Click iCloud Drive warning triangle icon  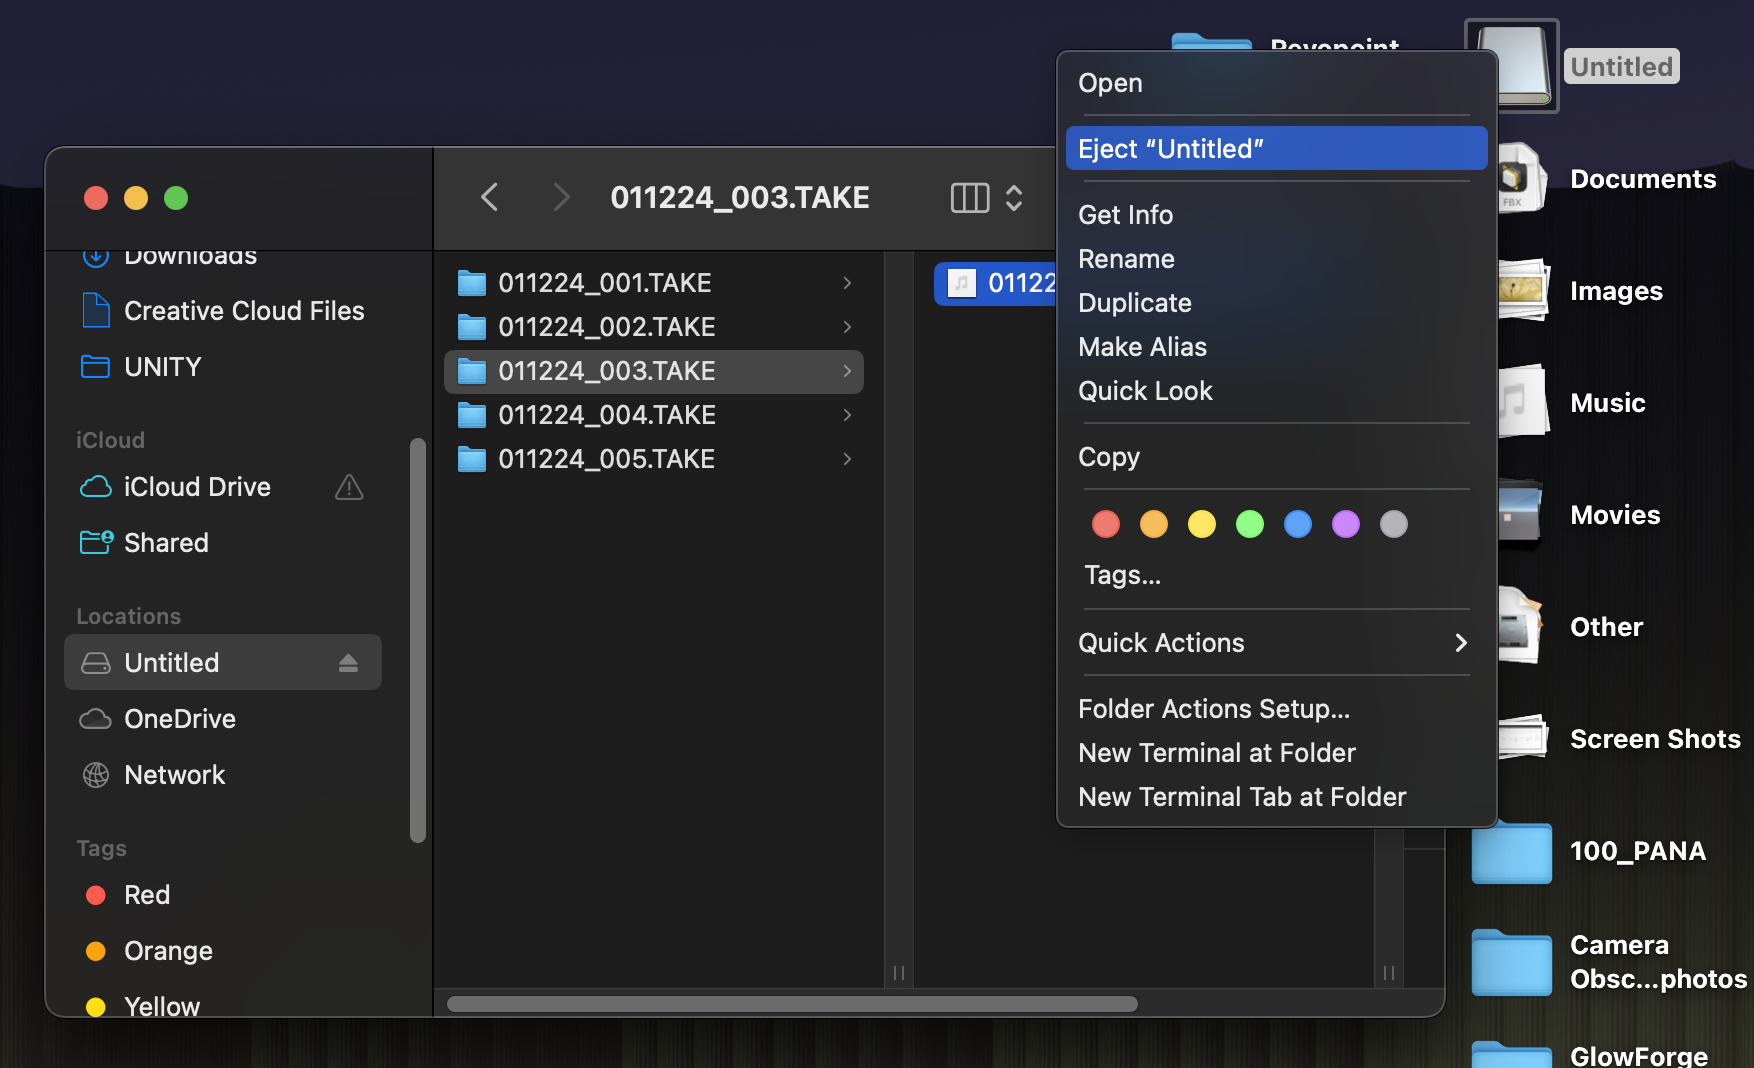(x=349, y=487)
